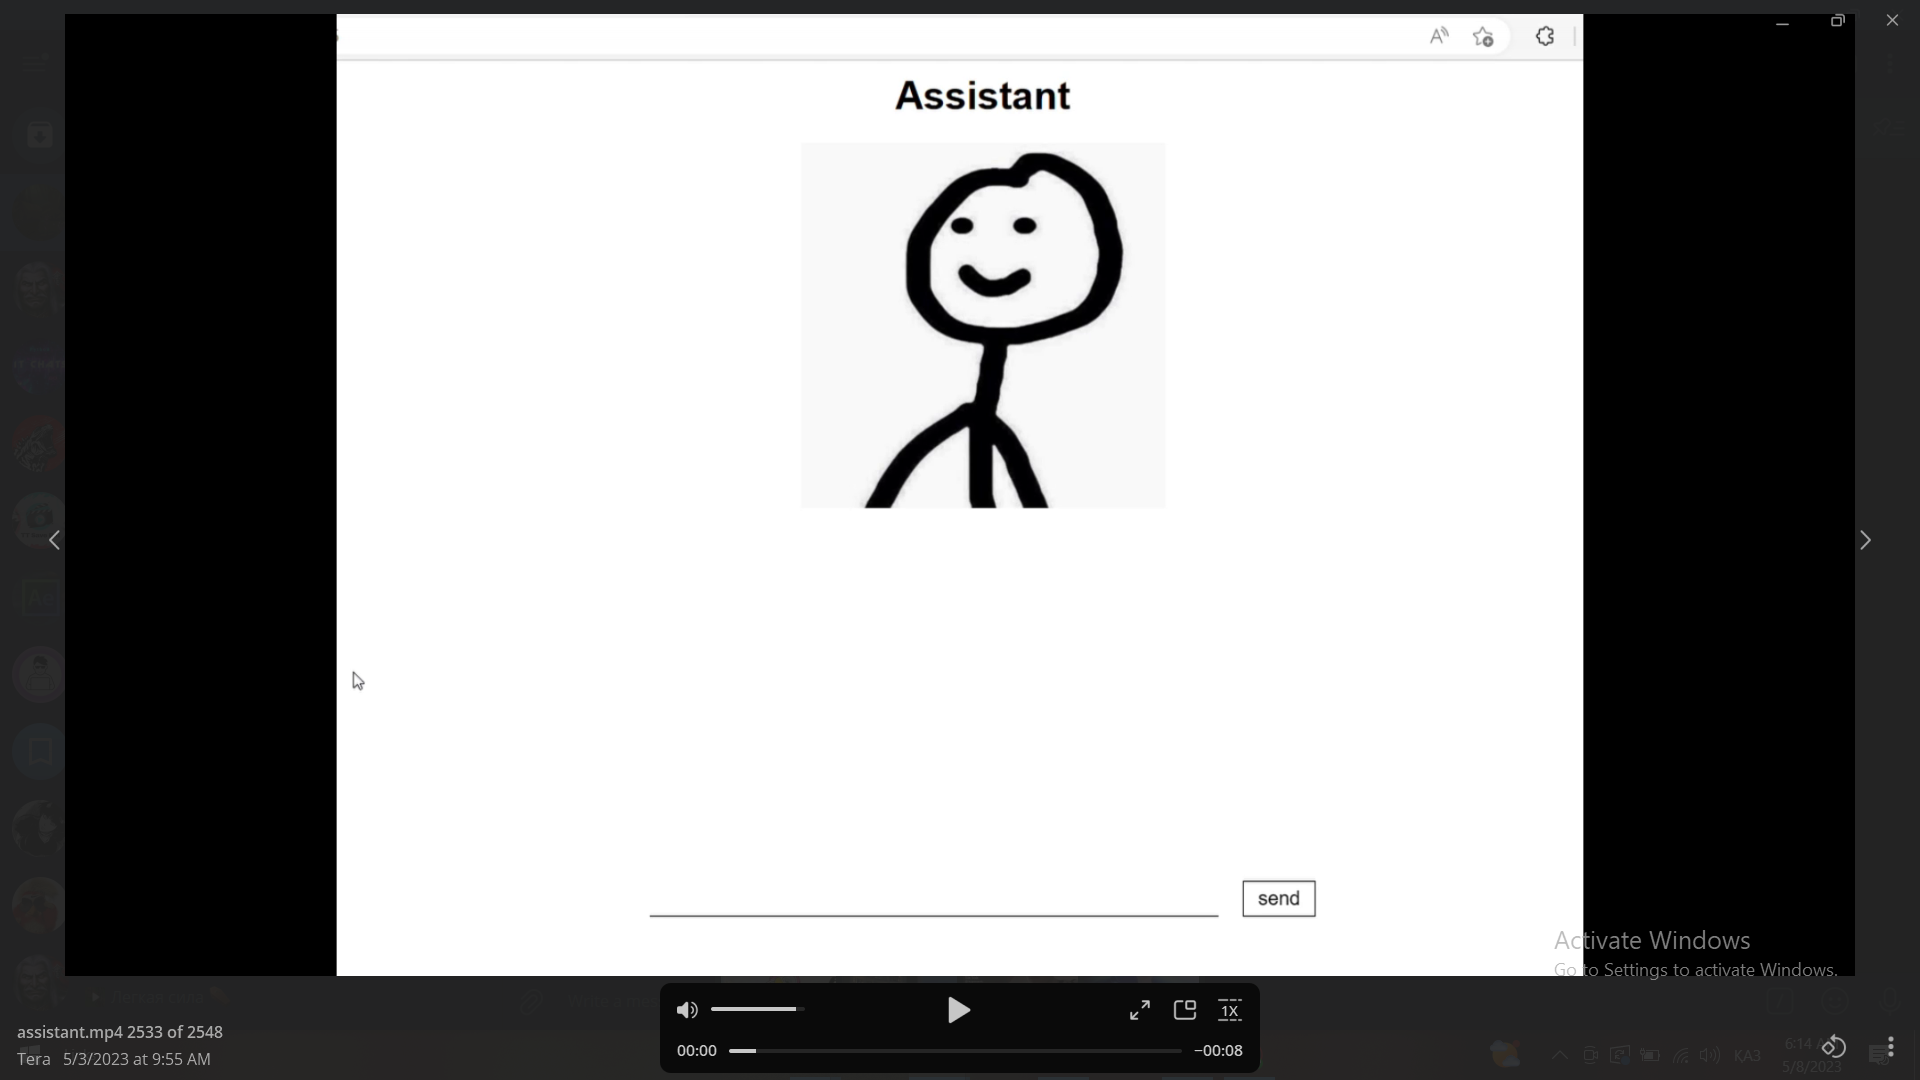Click the elapsed time 00:00 label
This screenshot has height=1080, width=1920.
coord(697,1051)
